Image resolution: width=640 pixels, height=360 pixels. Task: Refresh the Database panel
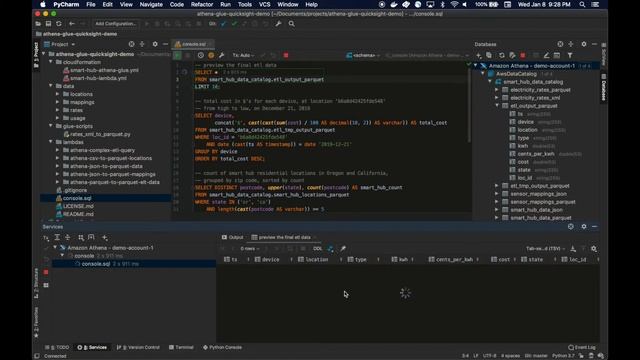pyautogui.click(x=502, y=55)
